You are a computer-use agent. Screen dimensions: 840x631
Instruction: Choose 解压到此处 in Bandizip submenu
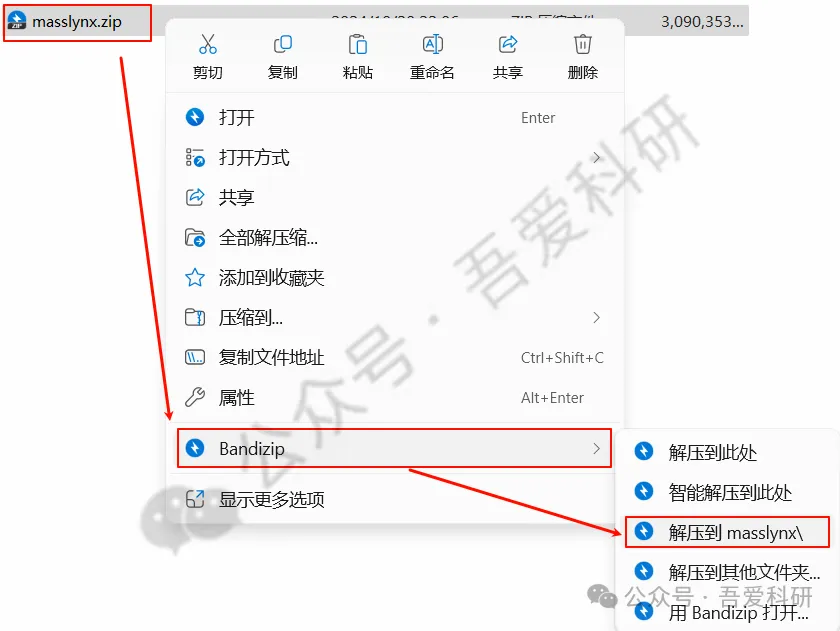point(727,453)
